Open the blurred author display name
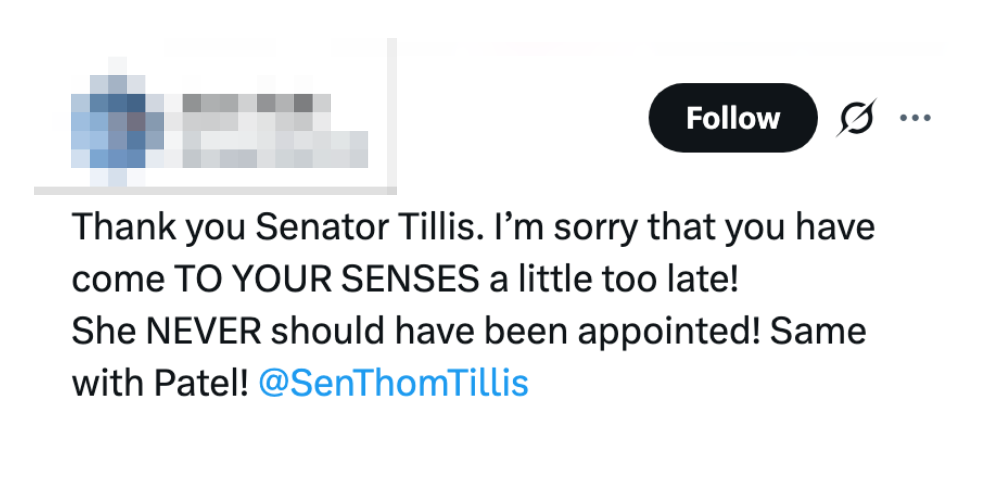Image resolution: width=1002 pixels, height=478 pixels. coord(250,104)
